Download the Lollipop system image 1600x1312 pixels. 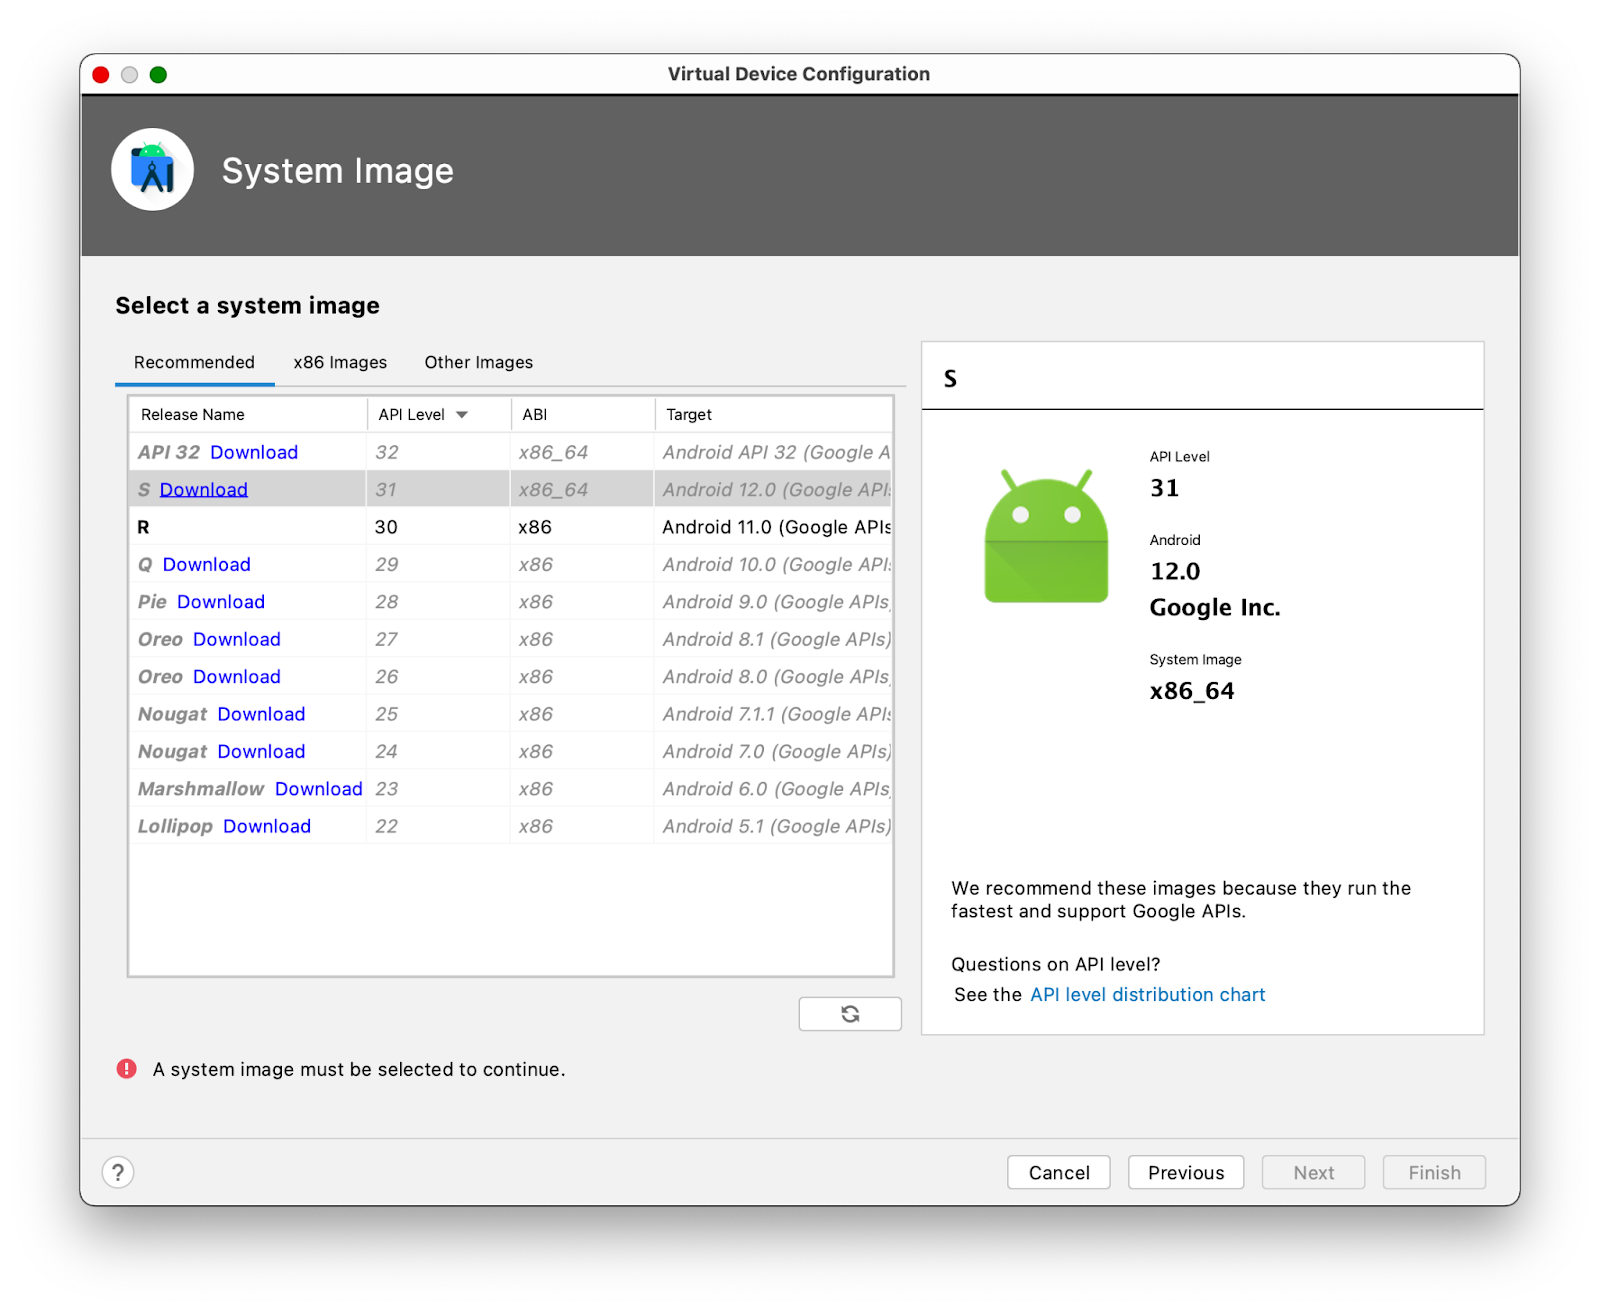click(267, 826)
